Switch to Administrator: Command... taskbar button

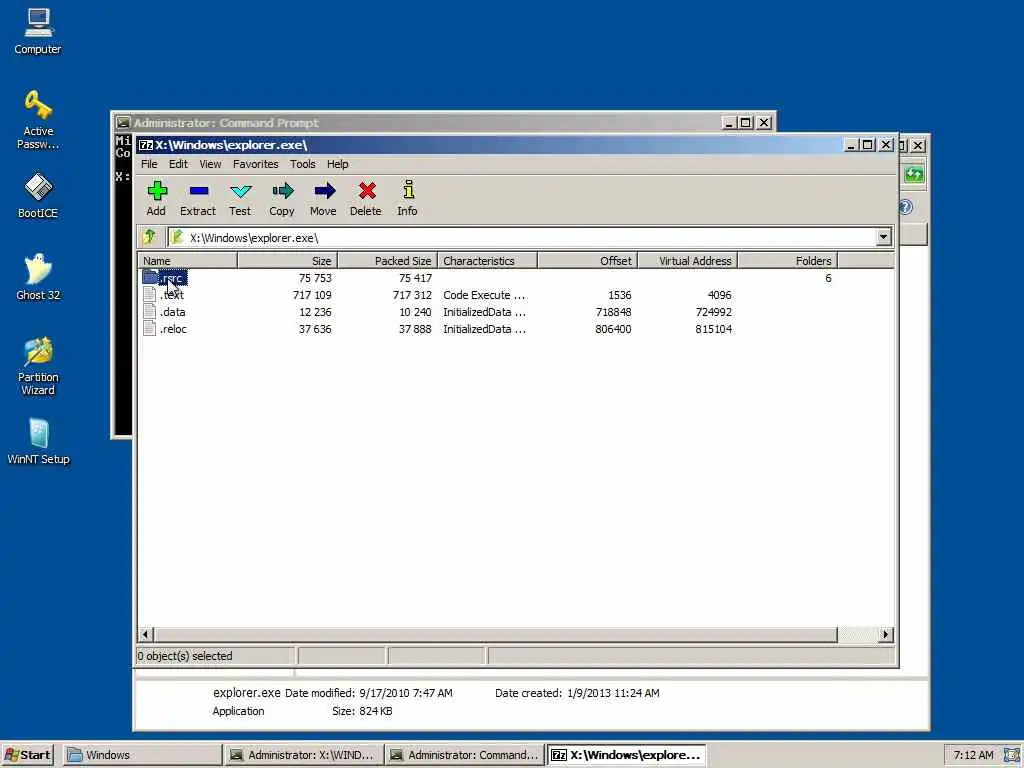pyautogui.click(x=464, y=755)
